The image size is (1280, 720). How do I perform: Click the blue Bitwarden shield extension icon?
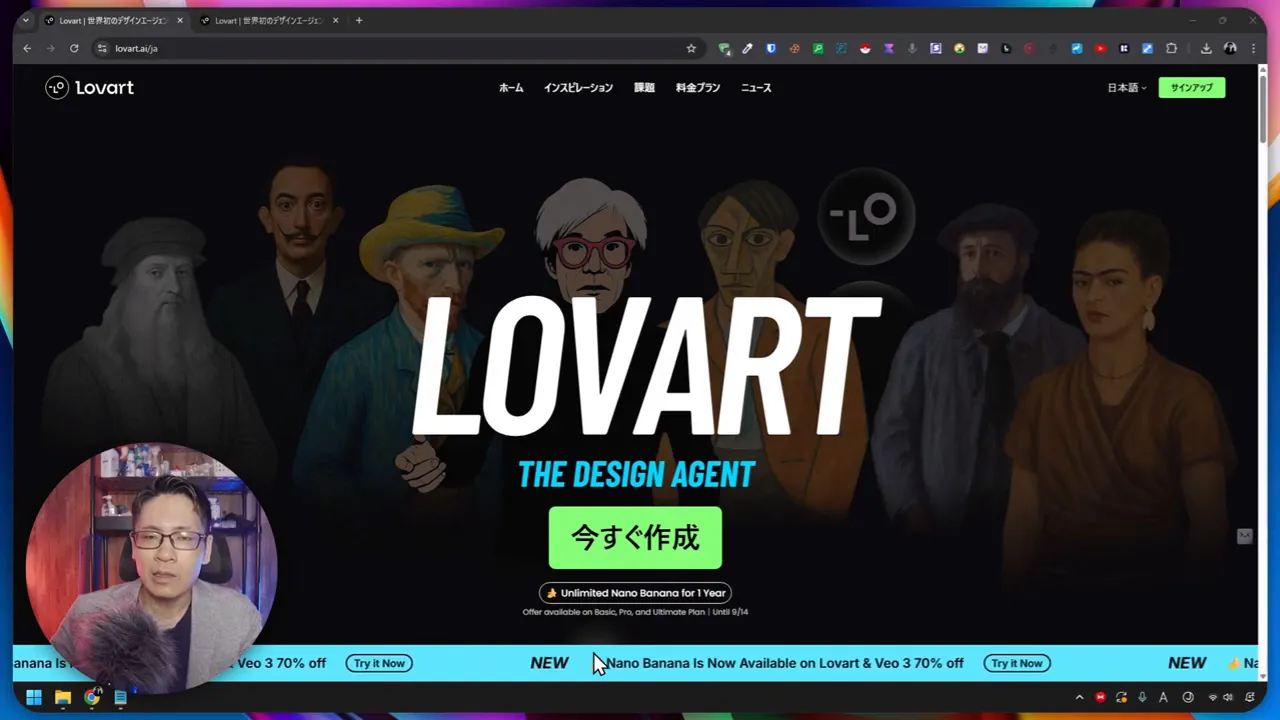(x=771, y=48)
